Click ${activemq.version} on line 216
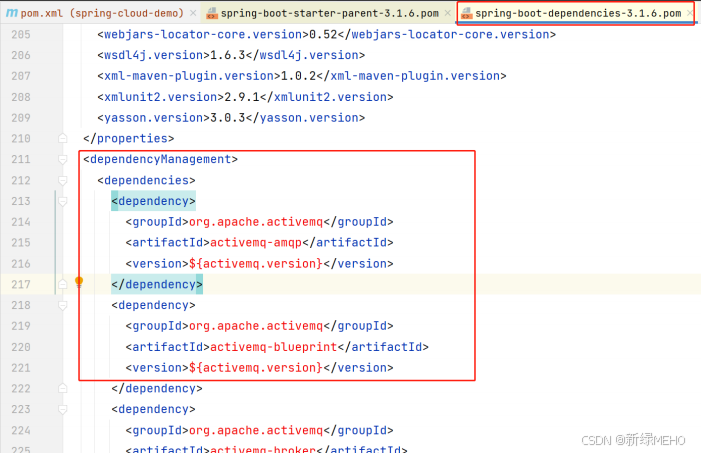Image resolution: width=701 pixels, height=453 pixels. click(x=256, y=263)
